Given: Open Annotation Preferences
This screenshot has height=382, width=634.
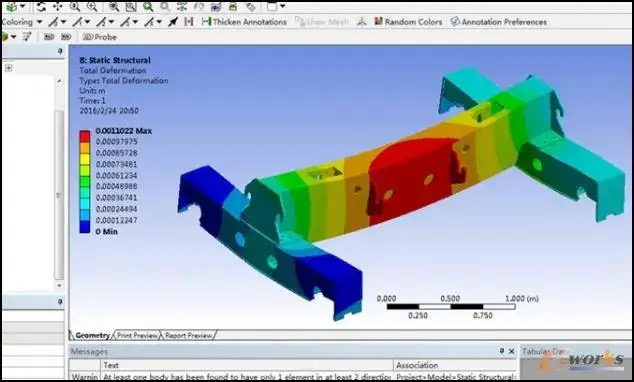Looking at the screenshot, I should (x=499, y=22).
